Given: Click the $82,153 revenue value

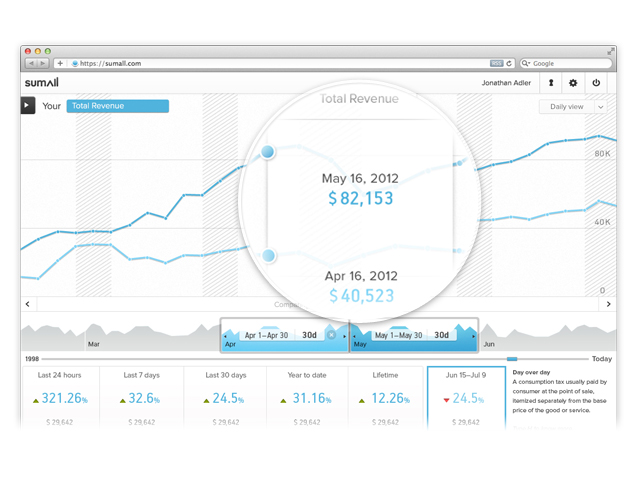Looking at the screenshot, I should click(361, 198).
